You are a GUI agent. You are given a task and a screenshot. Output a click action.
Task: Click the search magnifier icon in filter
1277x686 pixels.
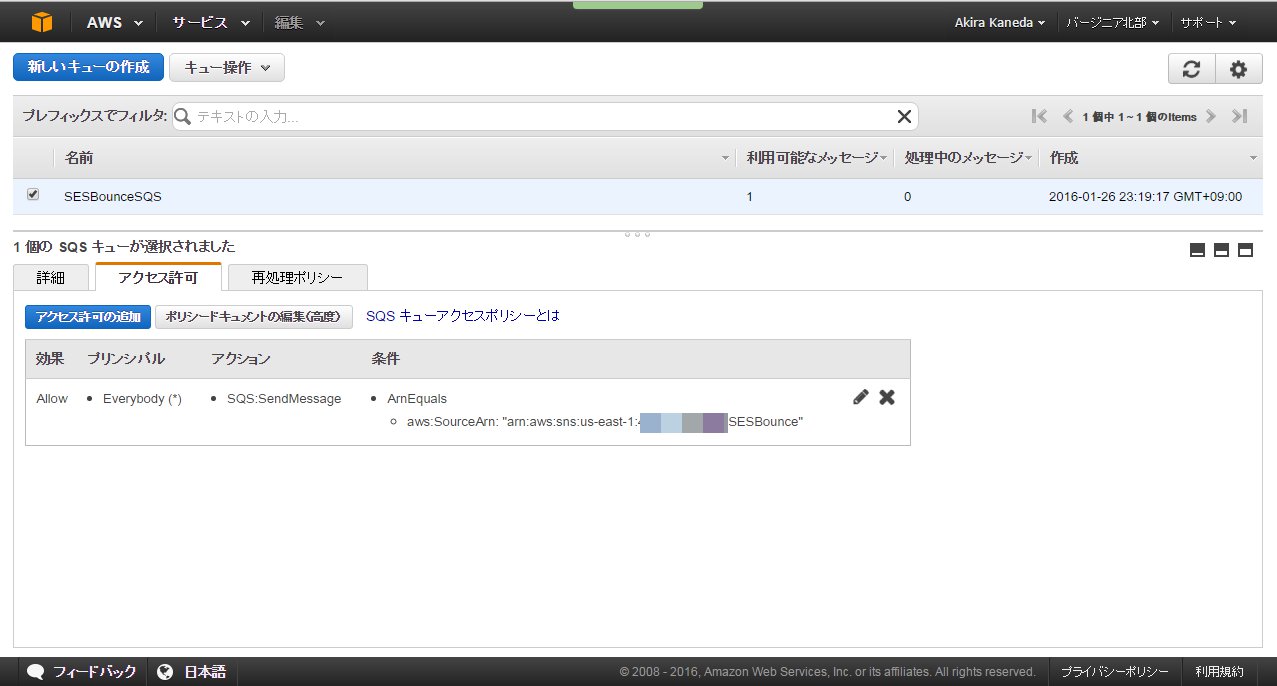click(x=184, y=117)
